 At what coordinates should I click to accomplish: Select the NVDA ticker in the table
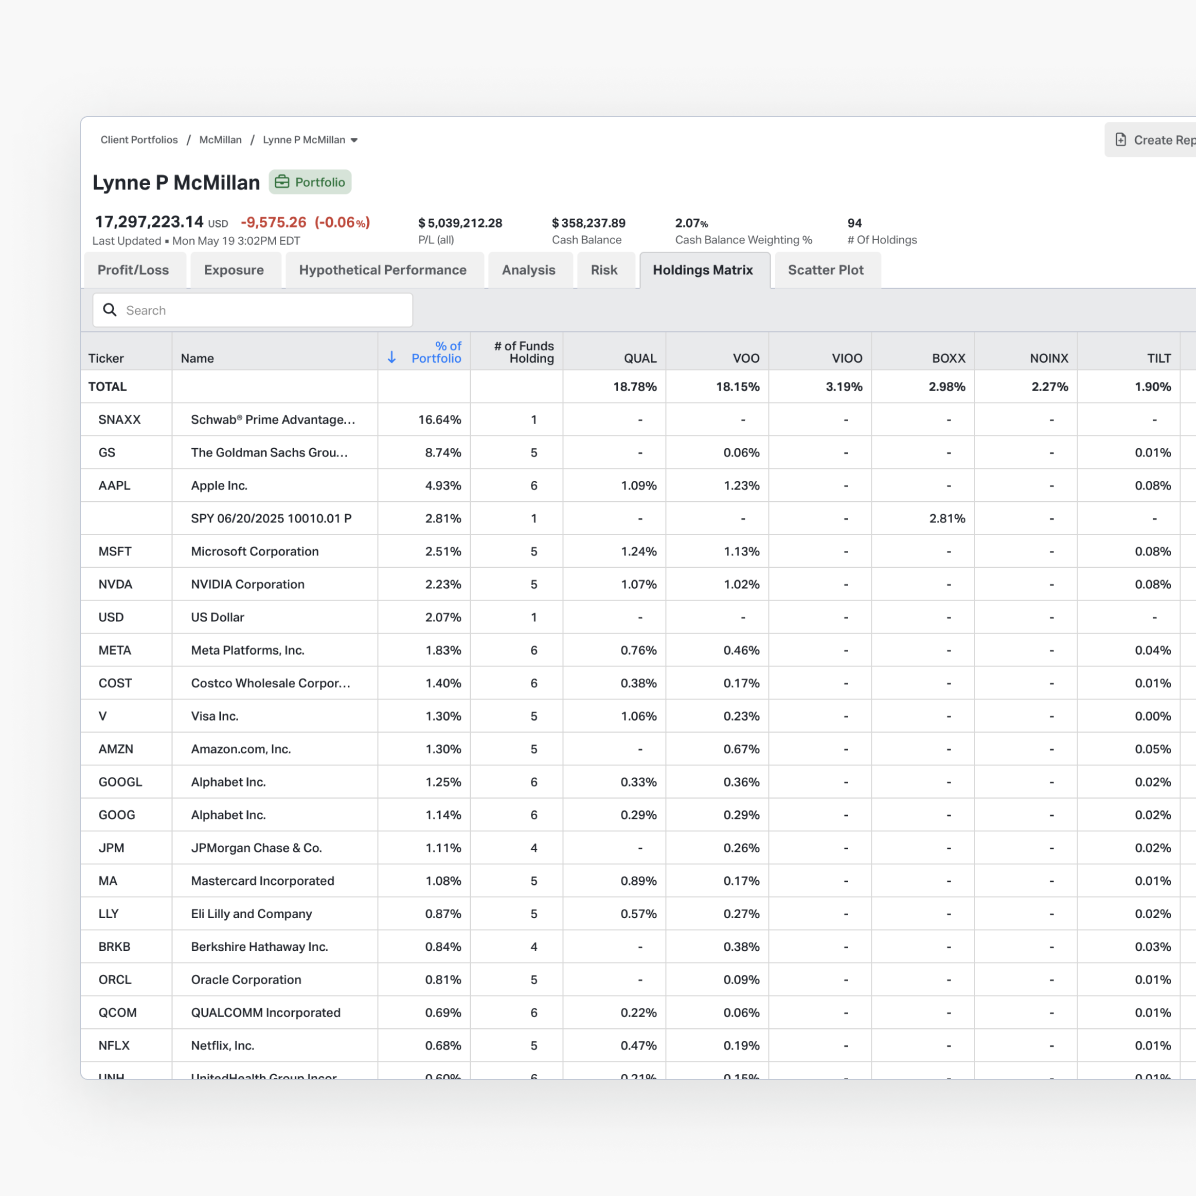[115, 584]
